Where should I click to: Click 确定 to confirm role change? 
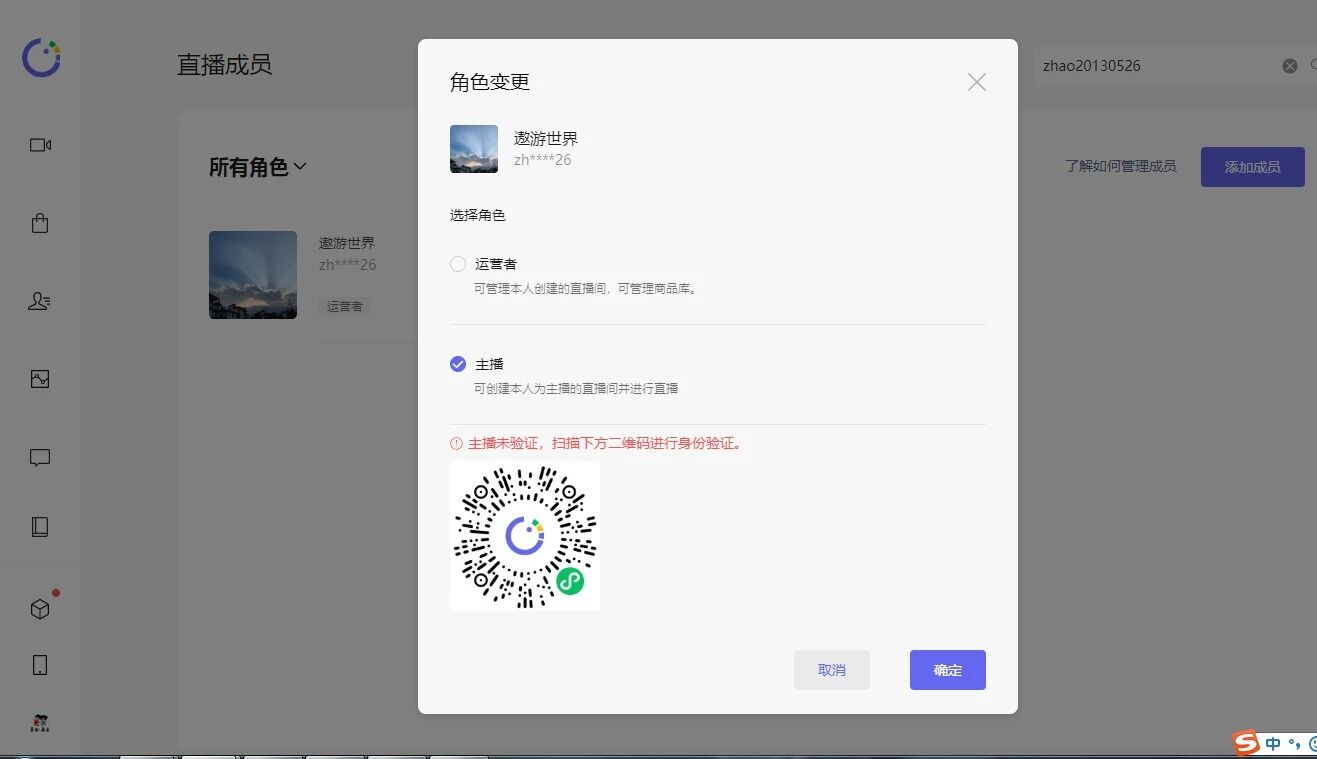tap(948, 670)
